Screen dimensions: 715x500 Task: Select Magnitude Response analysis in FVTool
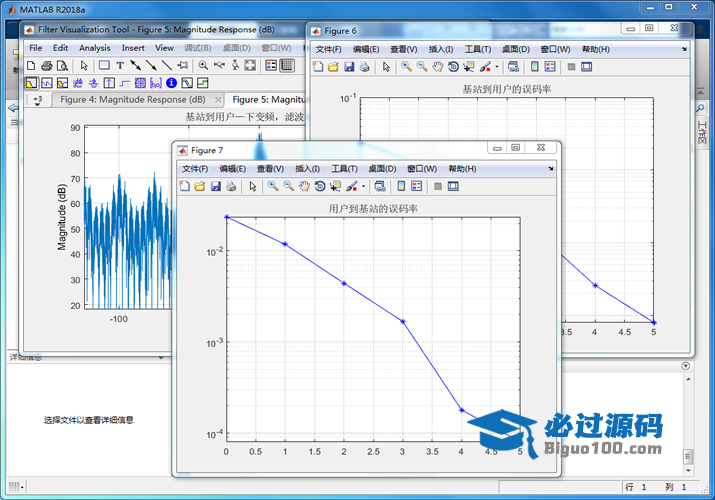click(x=31, y=83)
